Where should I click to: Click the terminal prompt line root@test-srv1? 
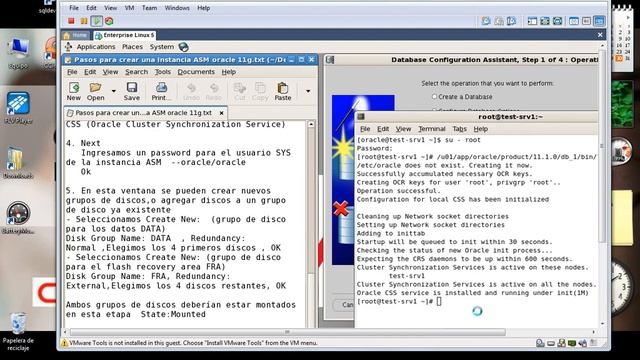point(398,302)
